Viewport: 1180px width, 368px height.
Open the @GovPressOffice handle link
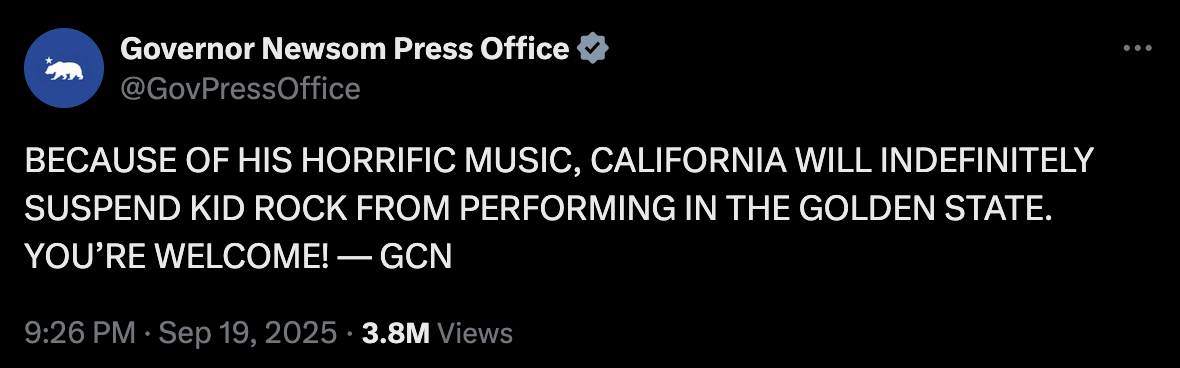click(x=240, y=89)
